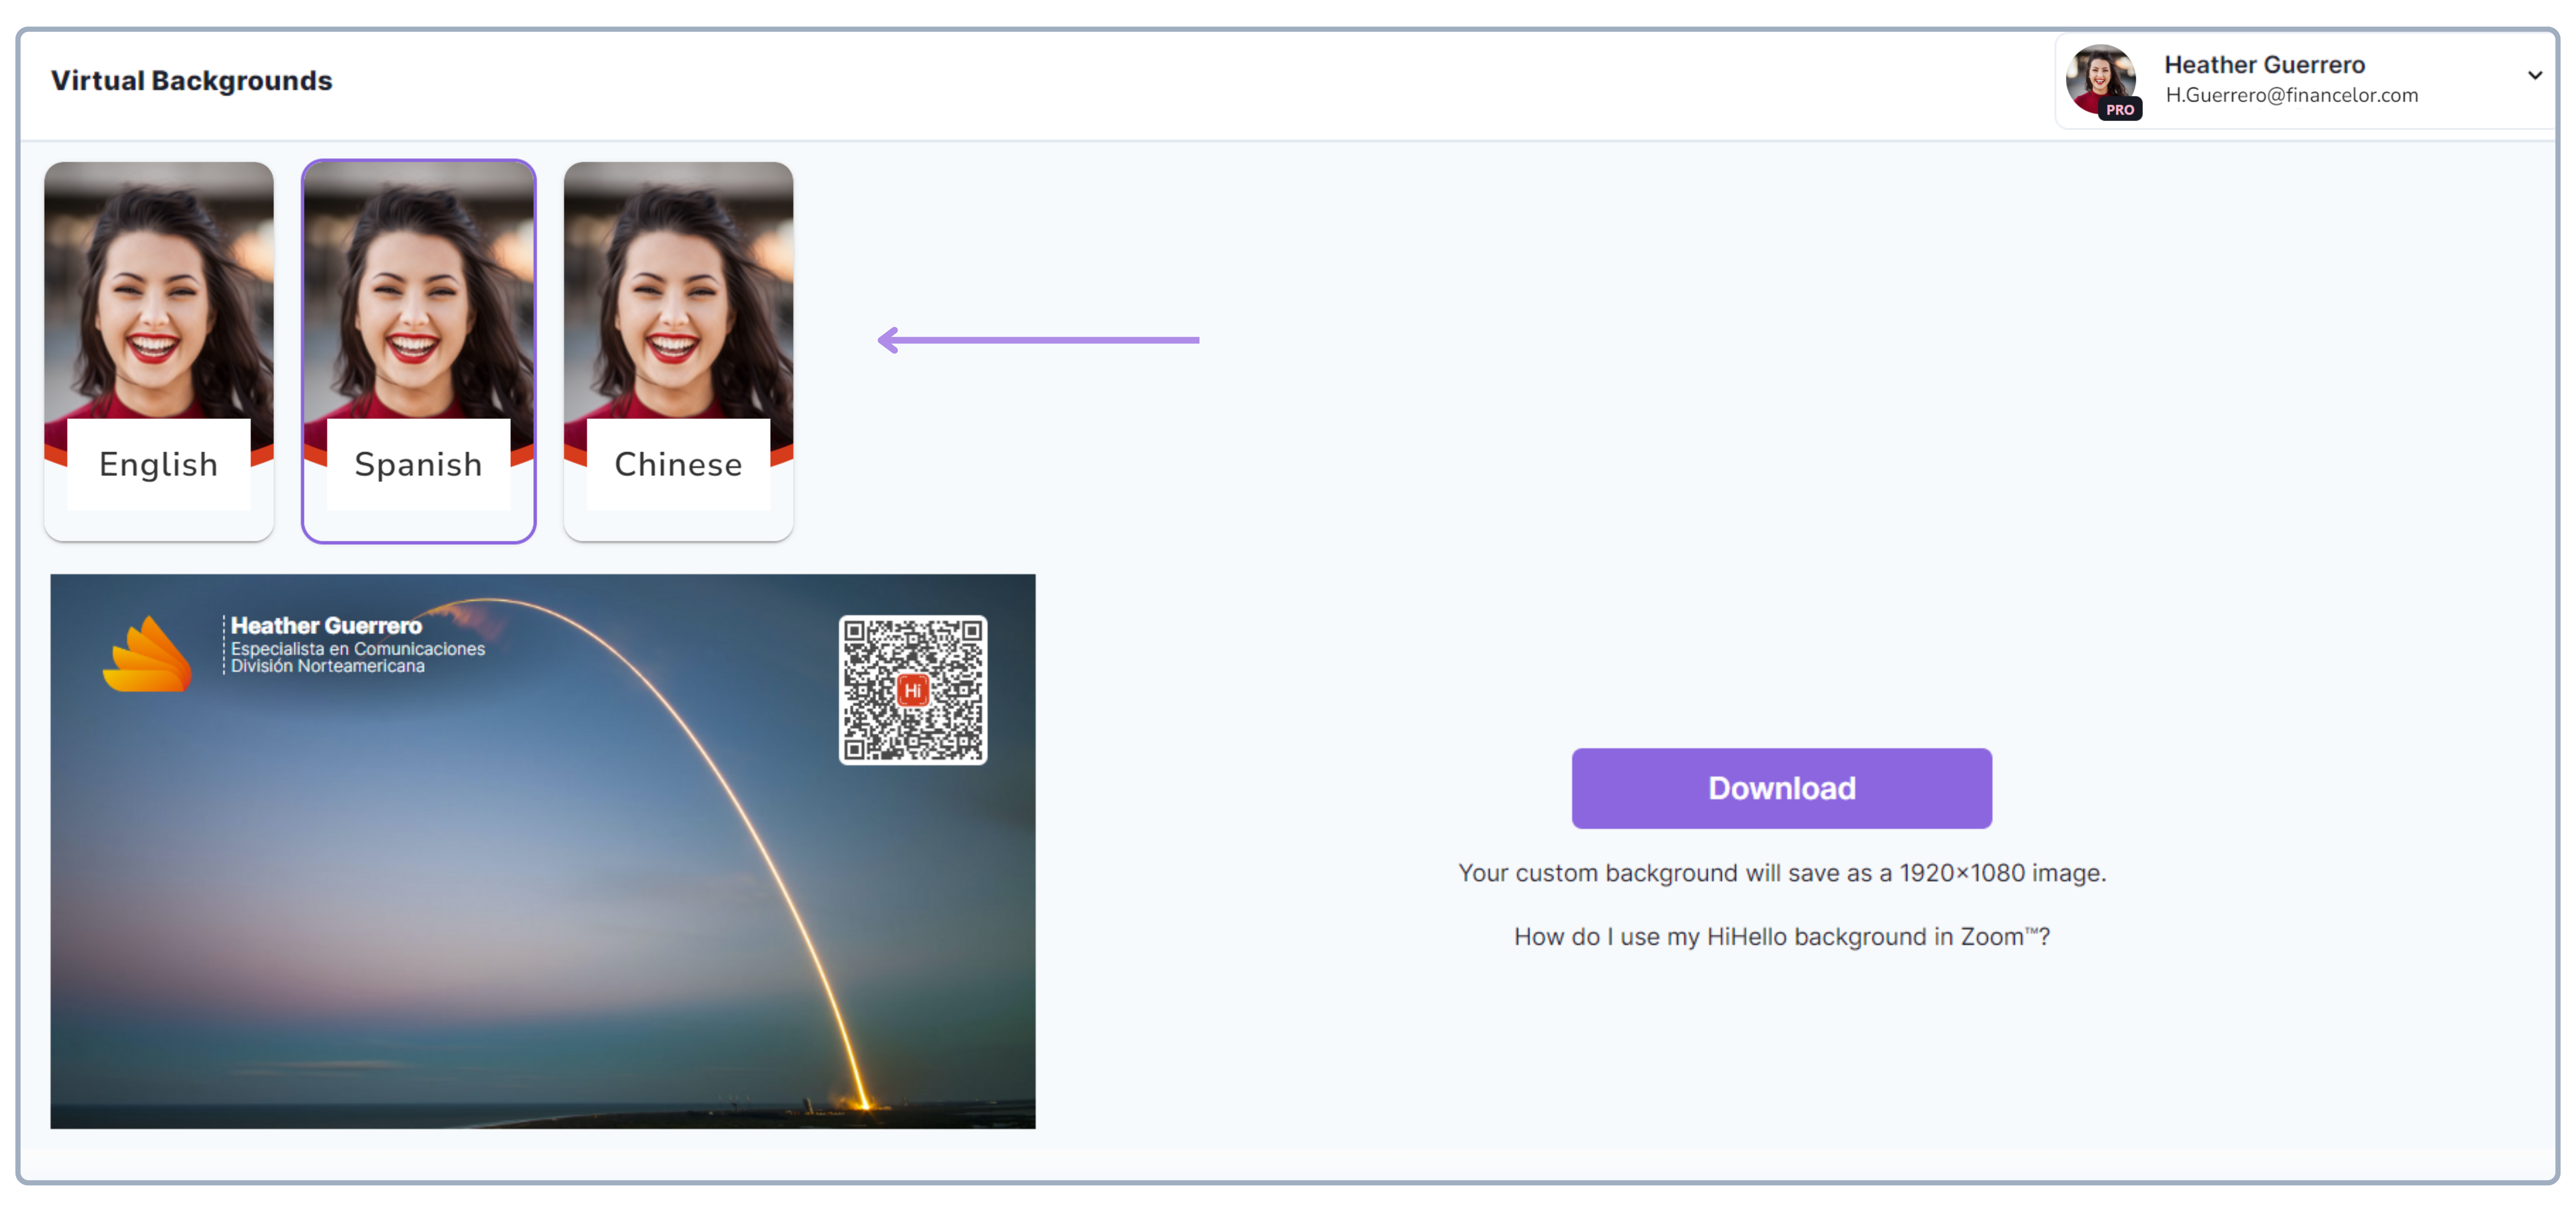Select the Spanish card thumbnail

tap(418, 351)
